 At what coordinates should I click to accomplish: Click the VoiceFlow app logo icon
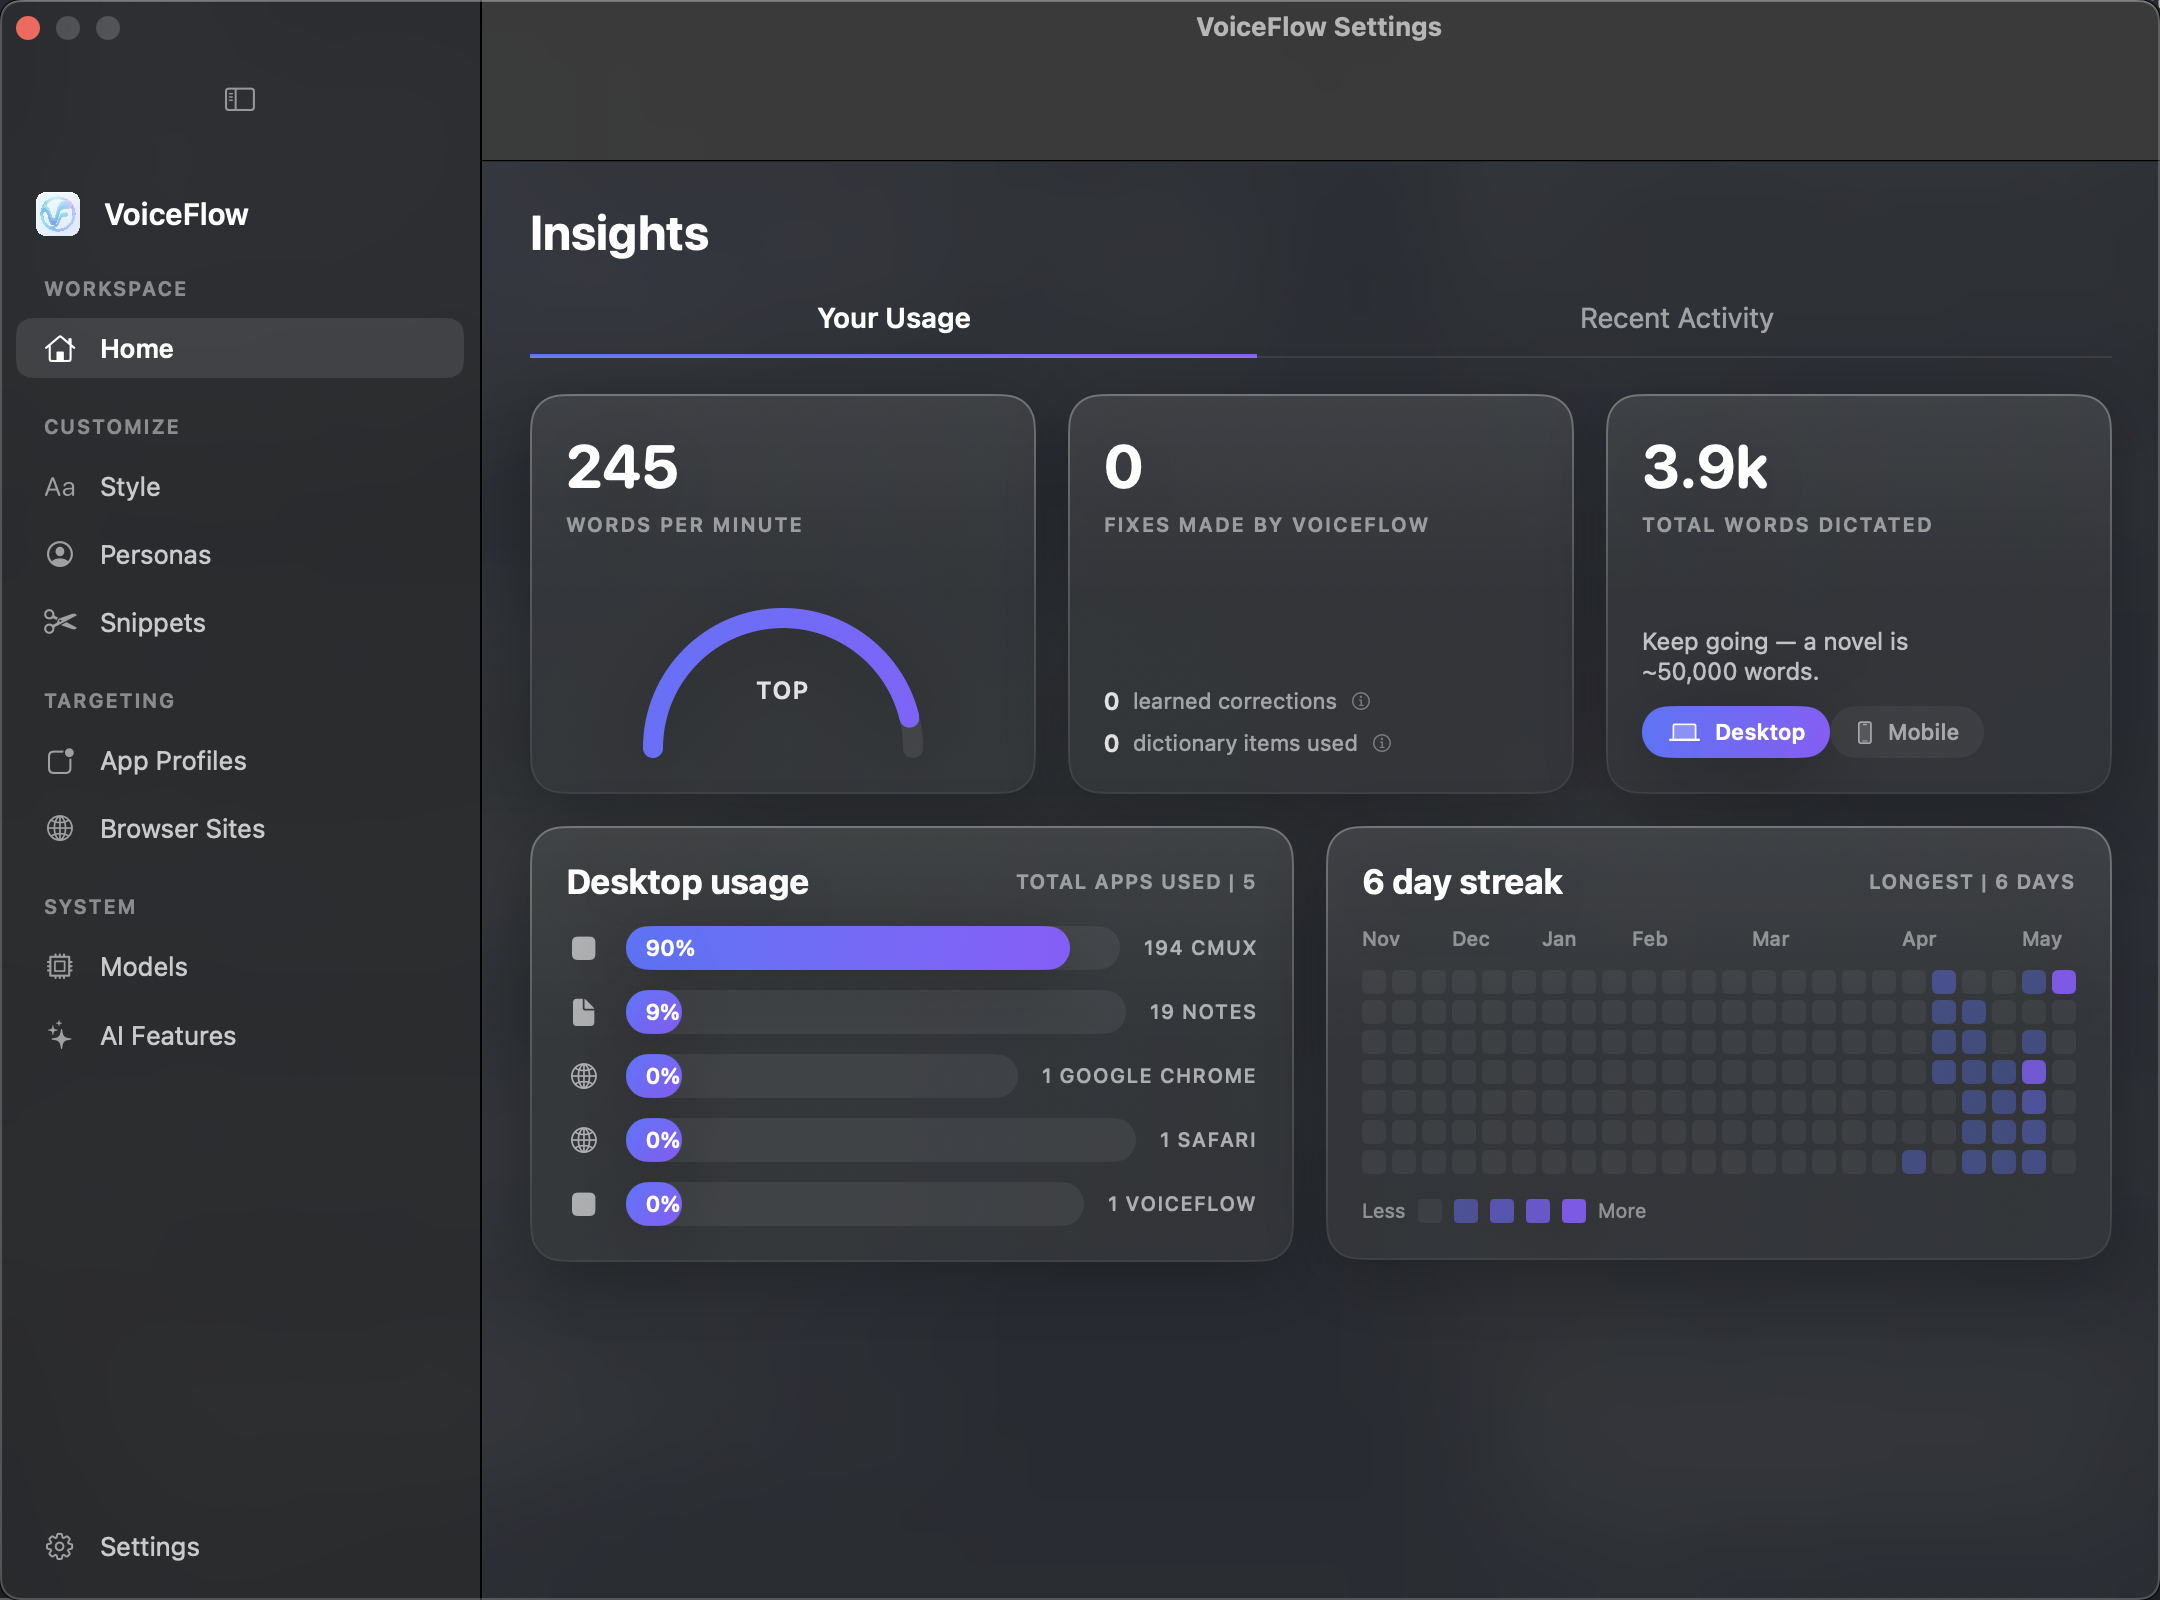click(x=58, y=214)
